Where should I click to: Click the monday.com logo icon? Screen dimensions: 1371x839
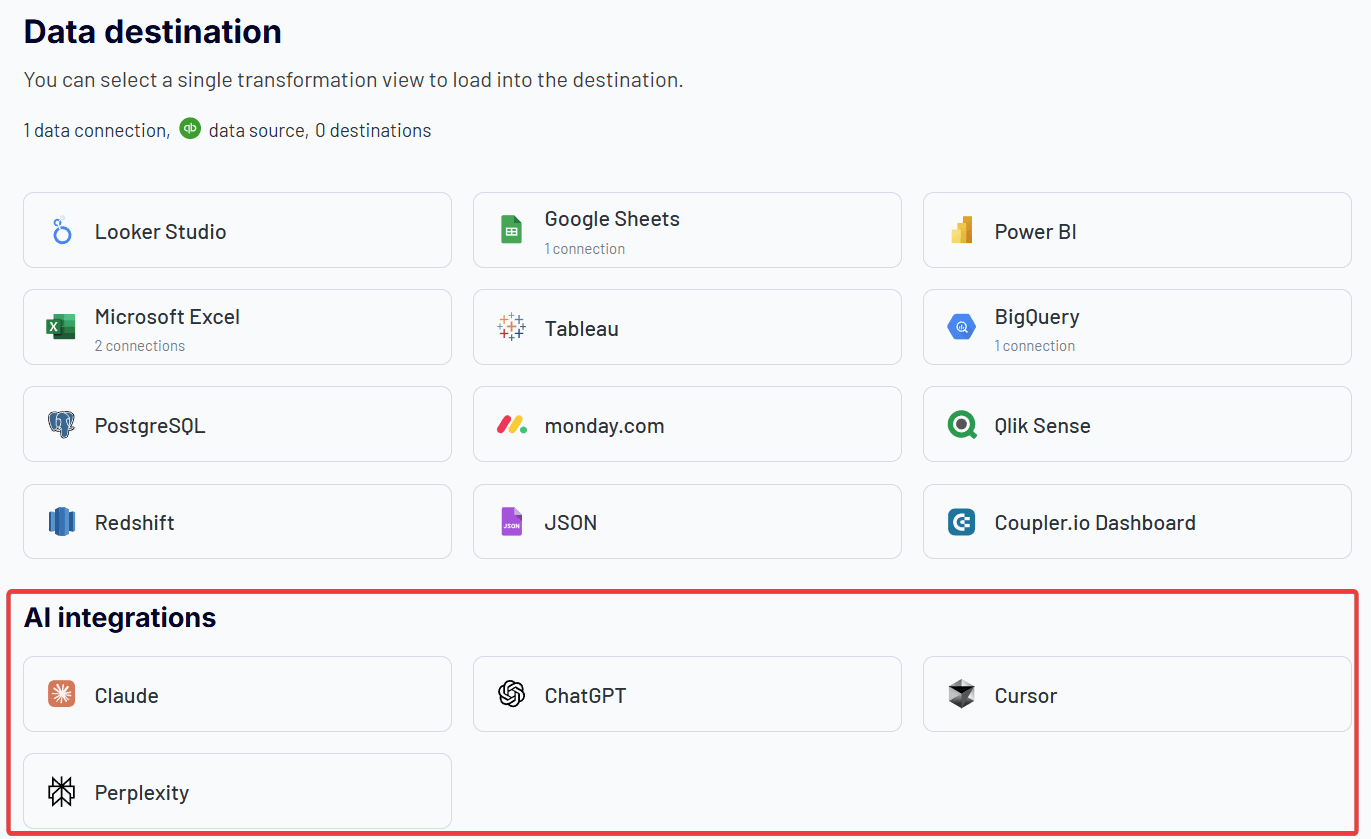coord(511,425)
